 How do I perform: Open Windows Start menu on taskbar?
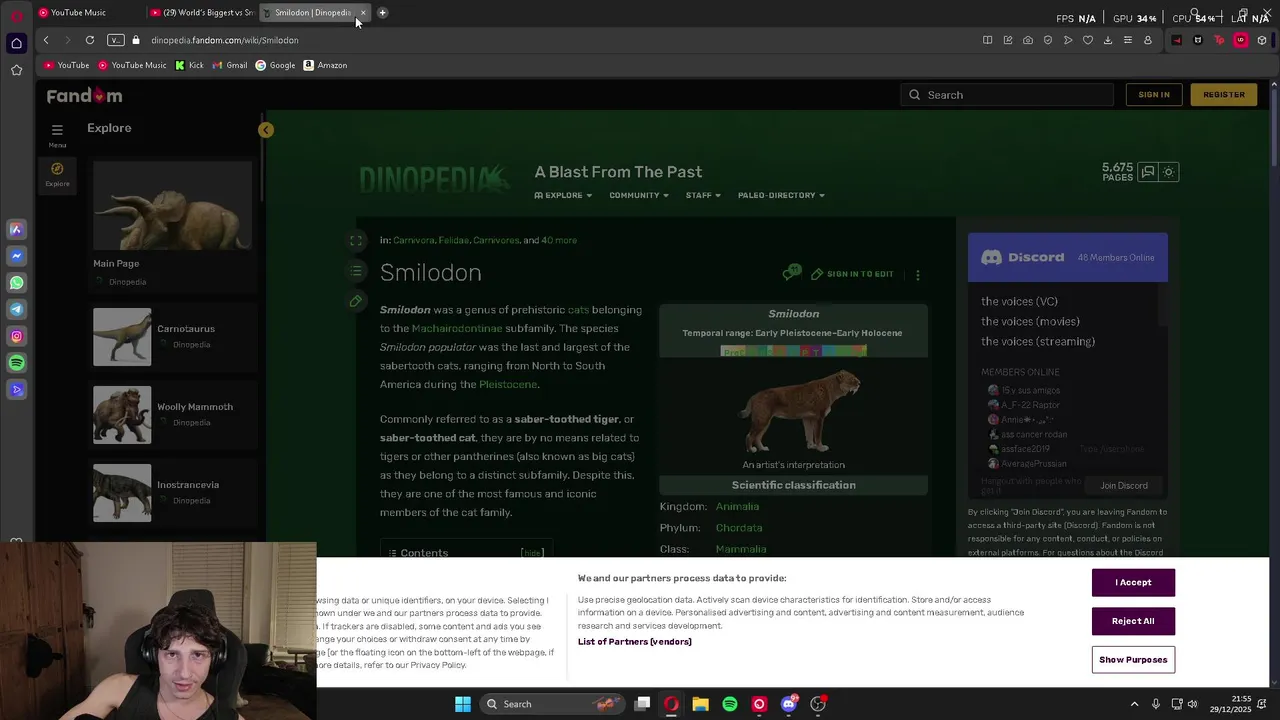click(x=463, y=704)
